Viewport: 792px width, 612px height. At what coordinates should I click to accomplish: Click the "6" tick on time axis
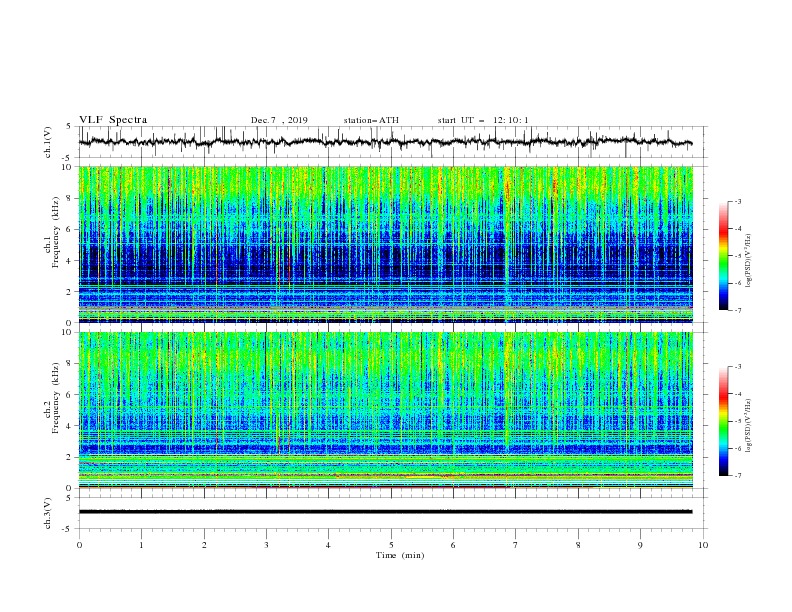[453, 545]
